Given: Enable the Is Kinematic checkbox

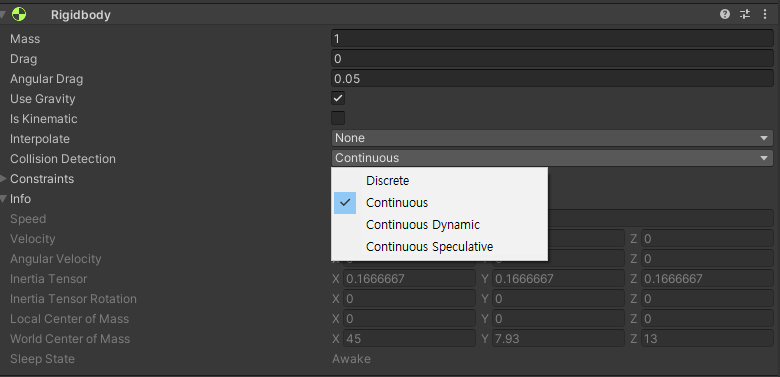Looking at the screenshot, I should 338,118.
